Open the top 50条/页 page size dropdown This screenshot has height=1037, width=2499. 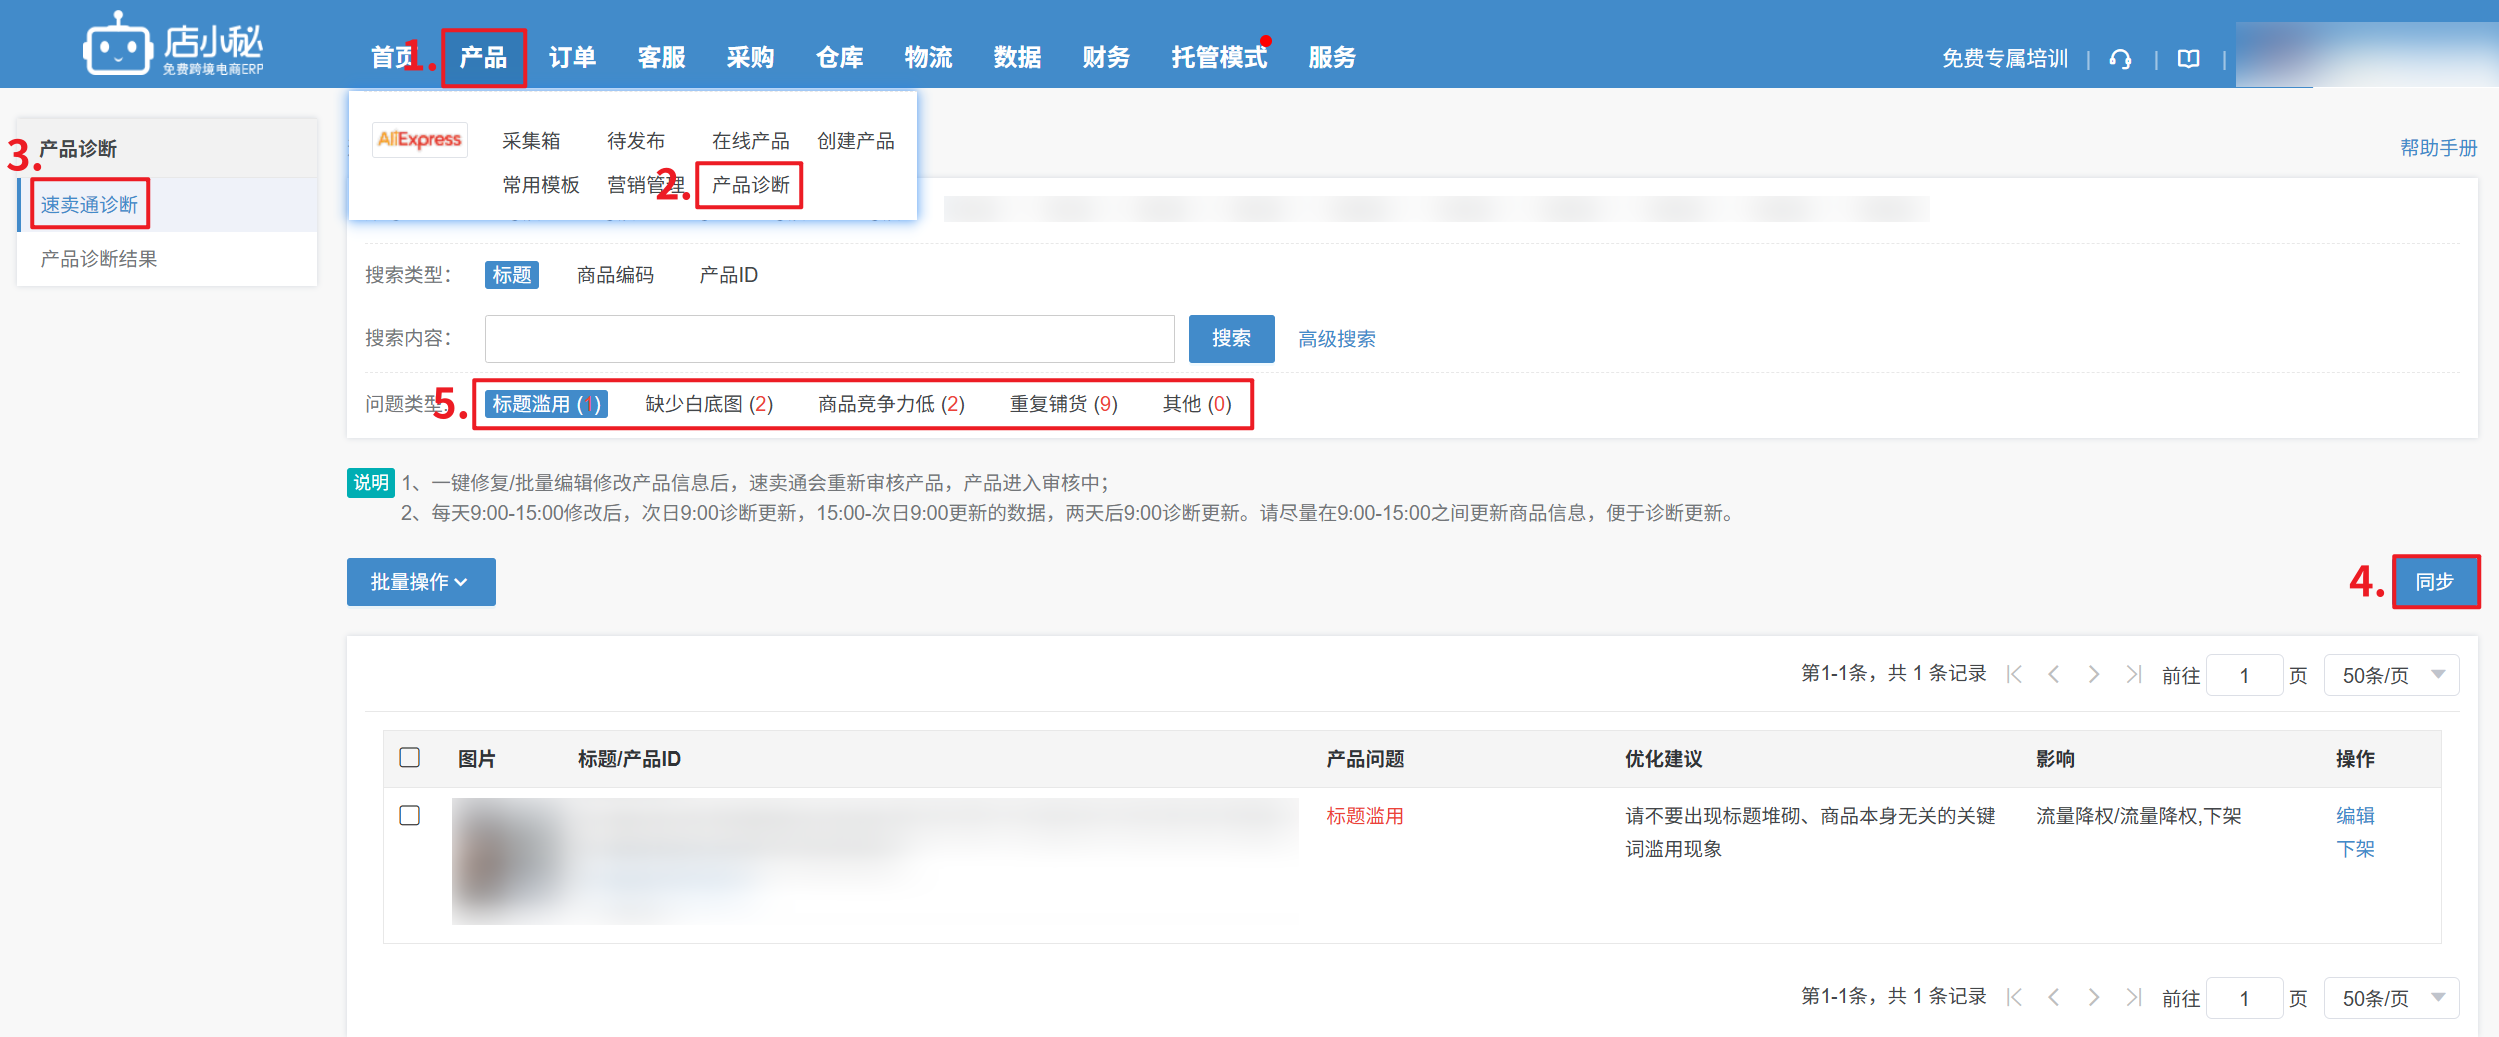2391,675
